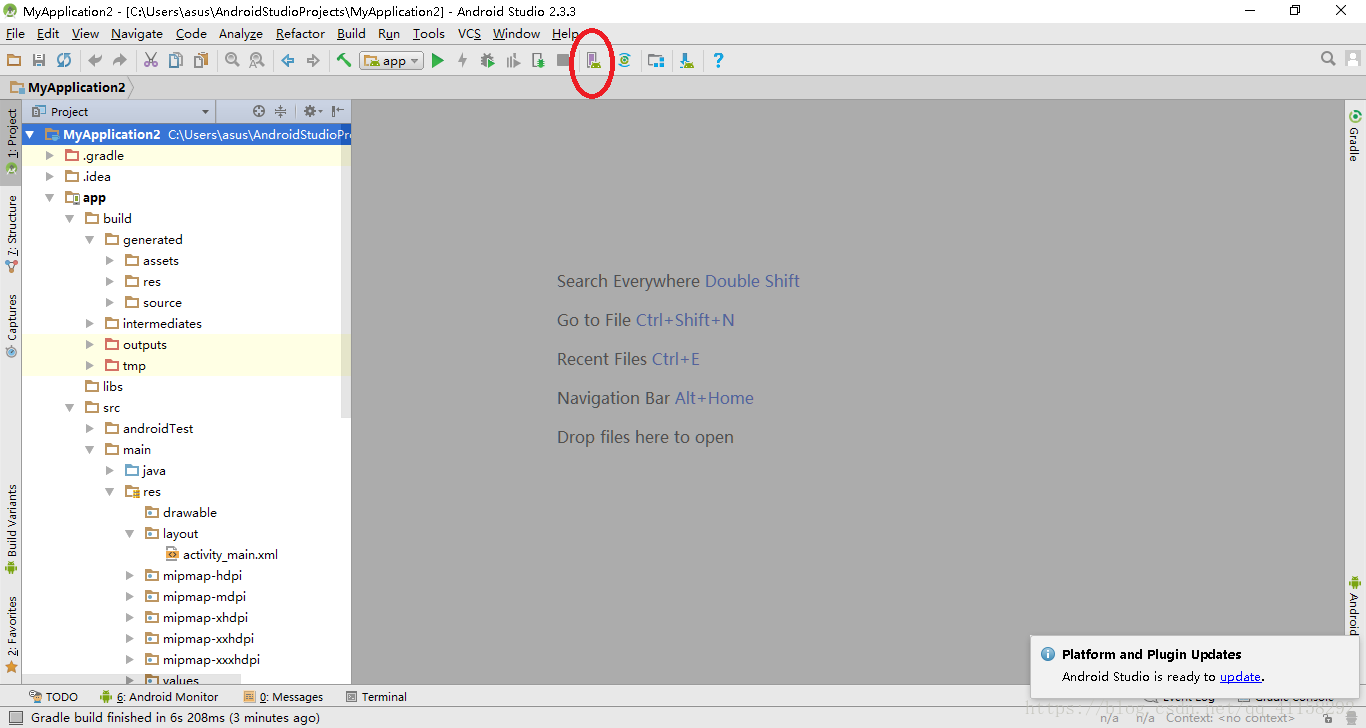The height and width of the screenshot is (728, 1366).
Task: Attach debugger to Android process
Action: pos(538,60)
